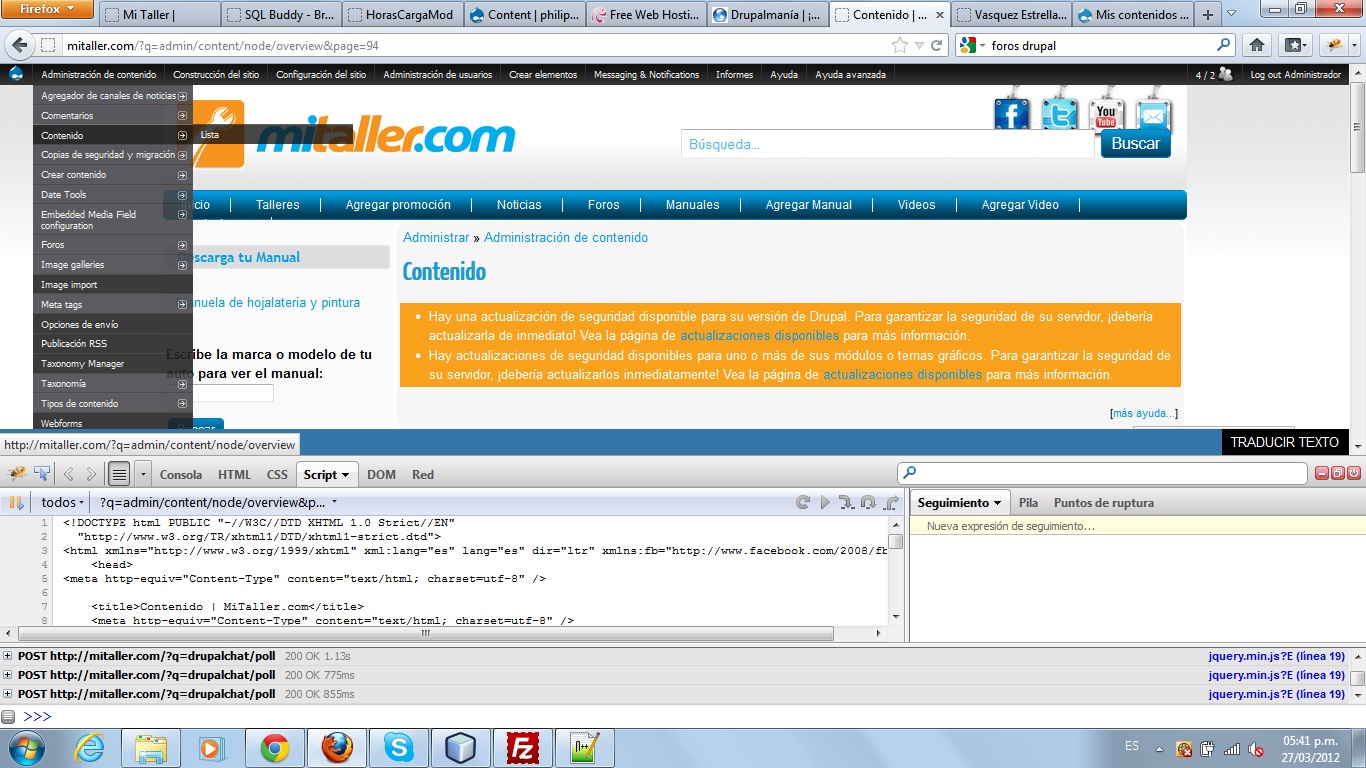Open the URL bar history dropdown arrow
Screen dimensions: 1366x768
click(919, 45)
